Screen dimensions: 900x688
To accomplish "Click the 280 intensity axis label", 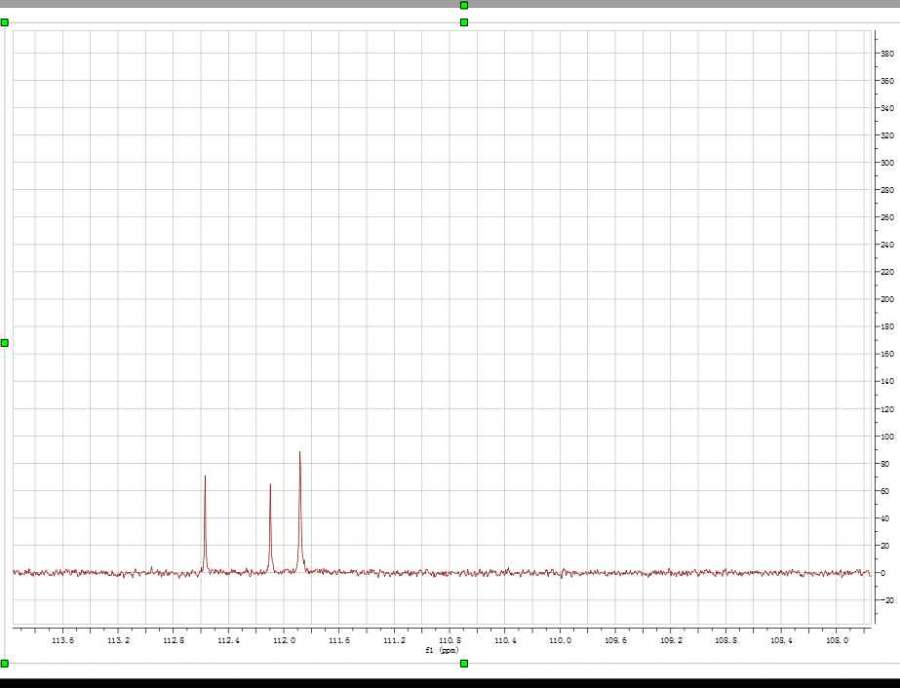I will [887, 190].
